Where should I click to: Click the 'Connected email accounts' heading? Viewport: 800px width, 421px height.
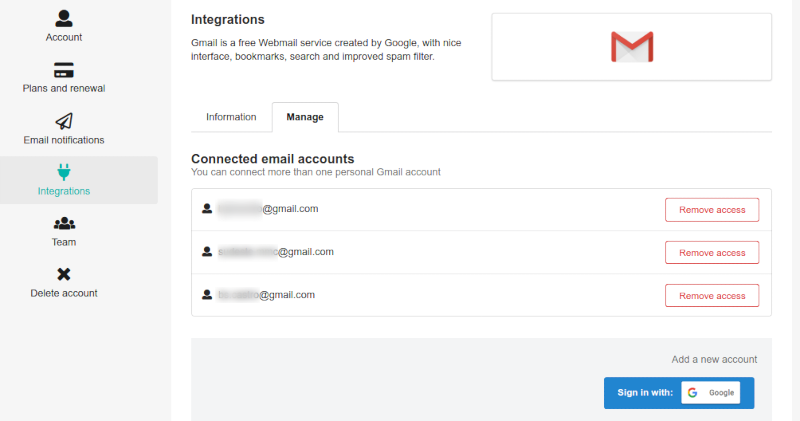click(272, 159)
